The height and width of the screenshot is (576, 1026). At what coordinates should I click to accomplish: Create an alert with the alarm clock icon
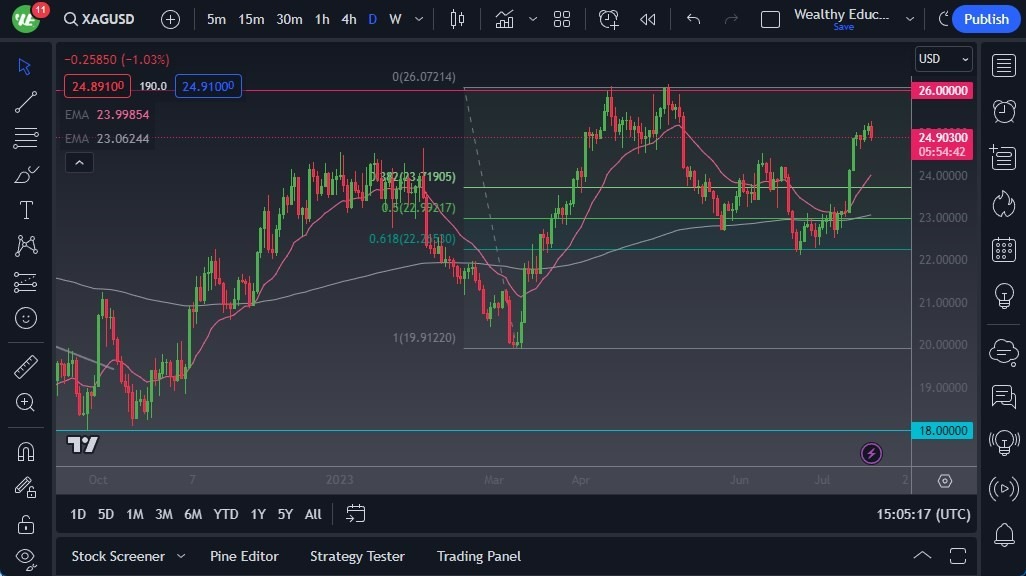pyautogui.click(x=608, y=19)
